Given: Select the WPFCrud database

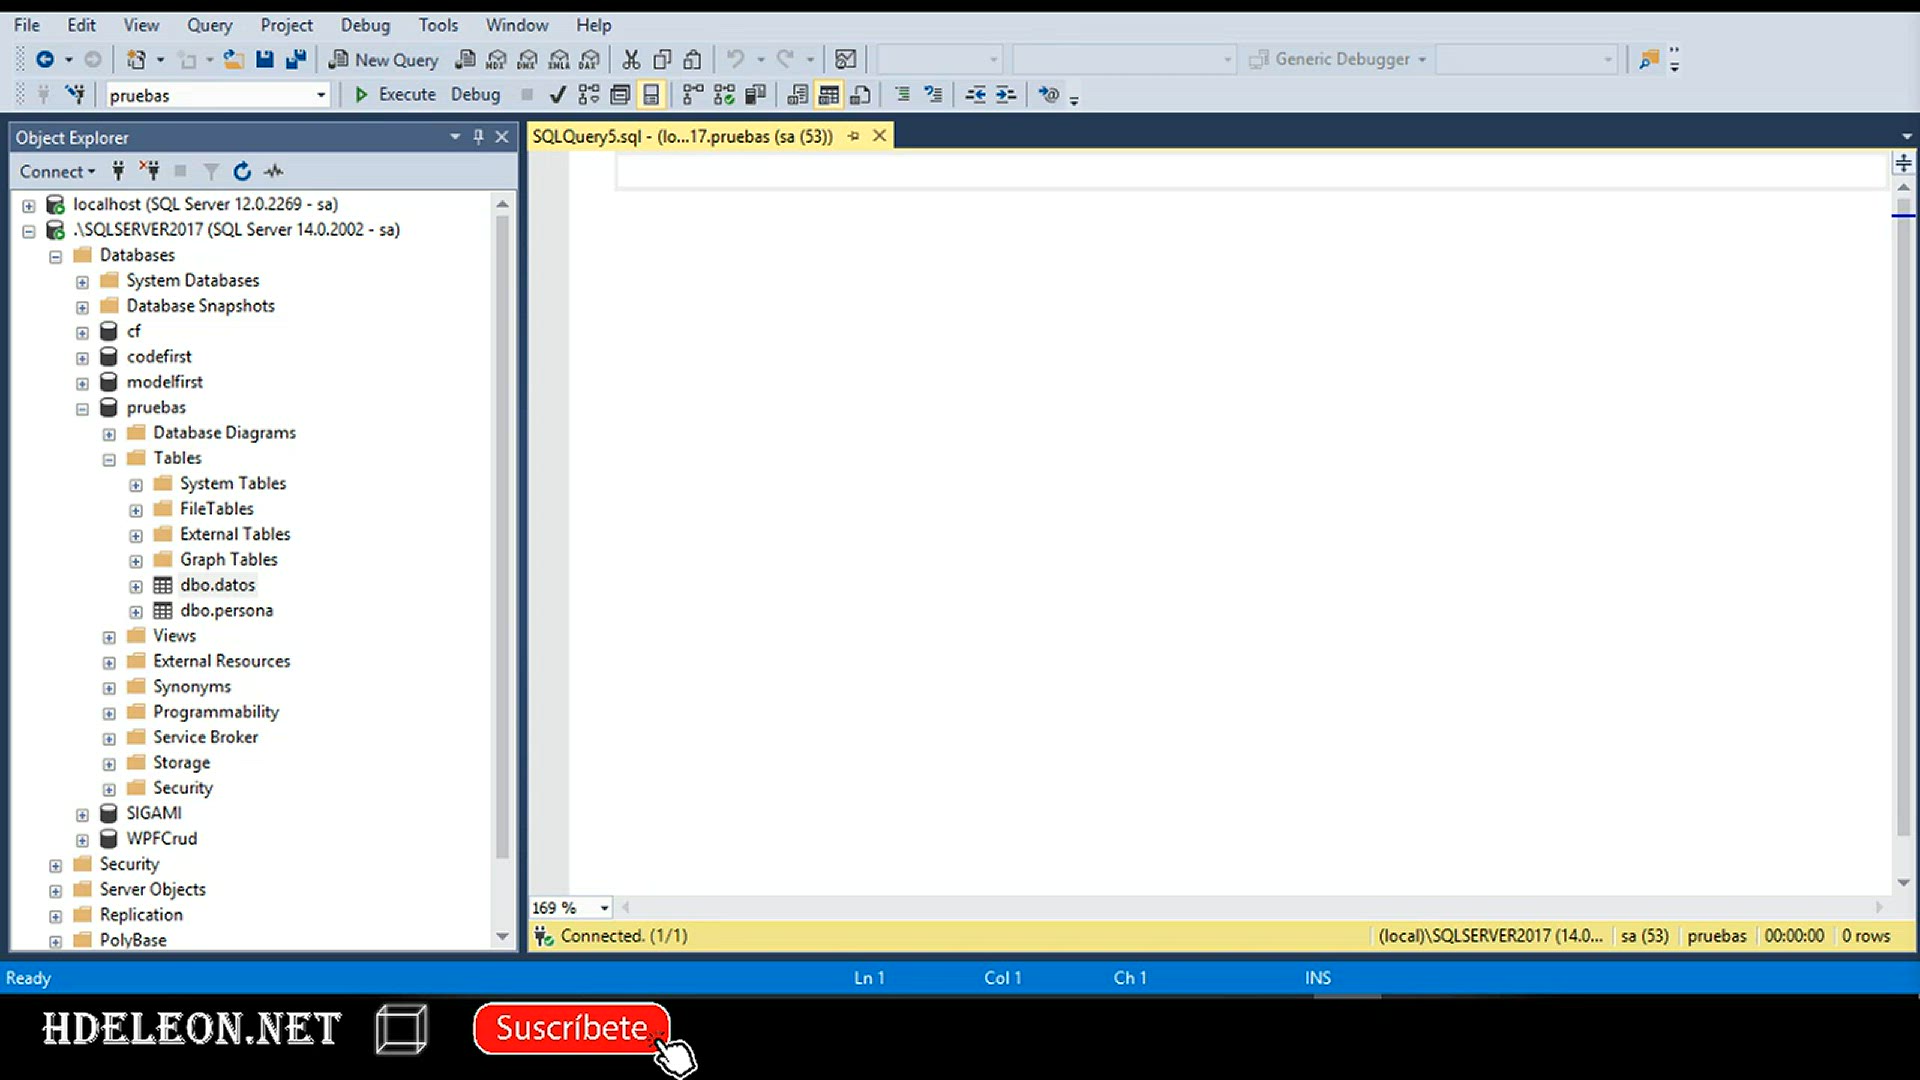Looking at the screenshot, I should [161, 838].
